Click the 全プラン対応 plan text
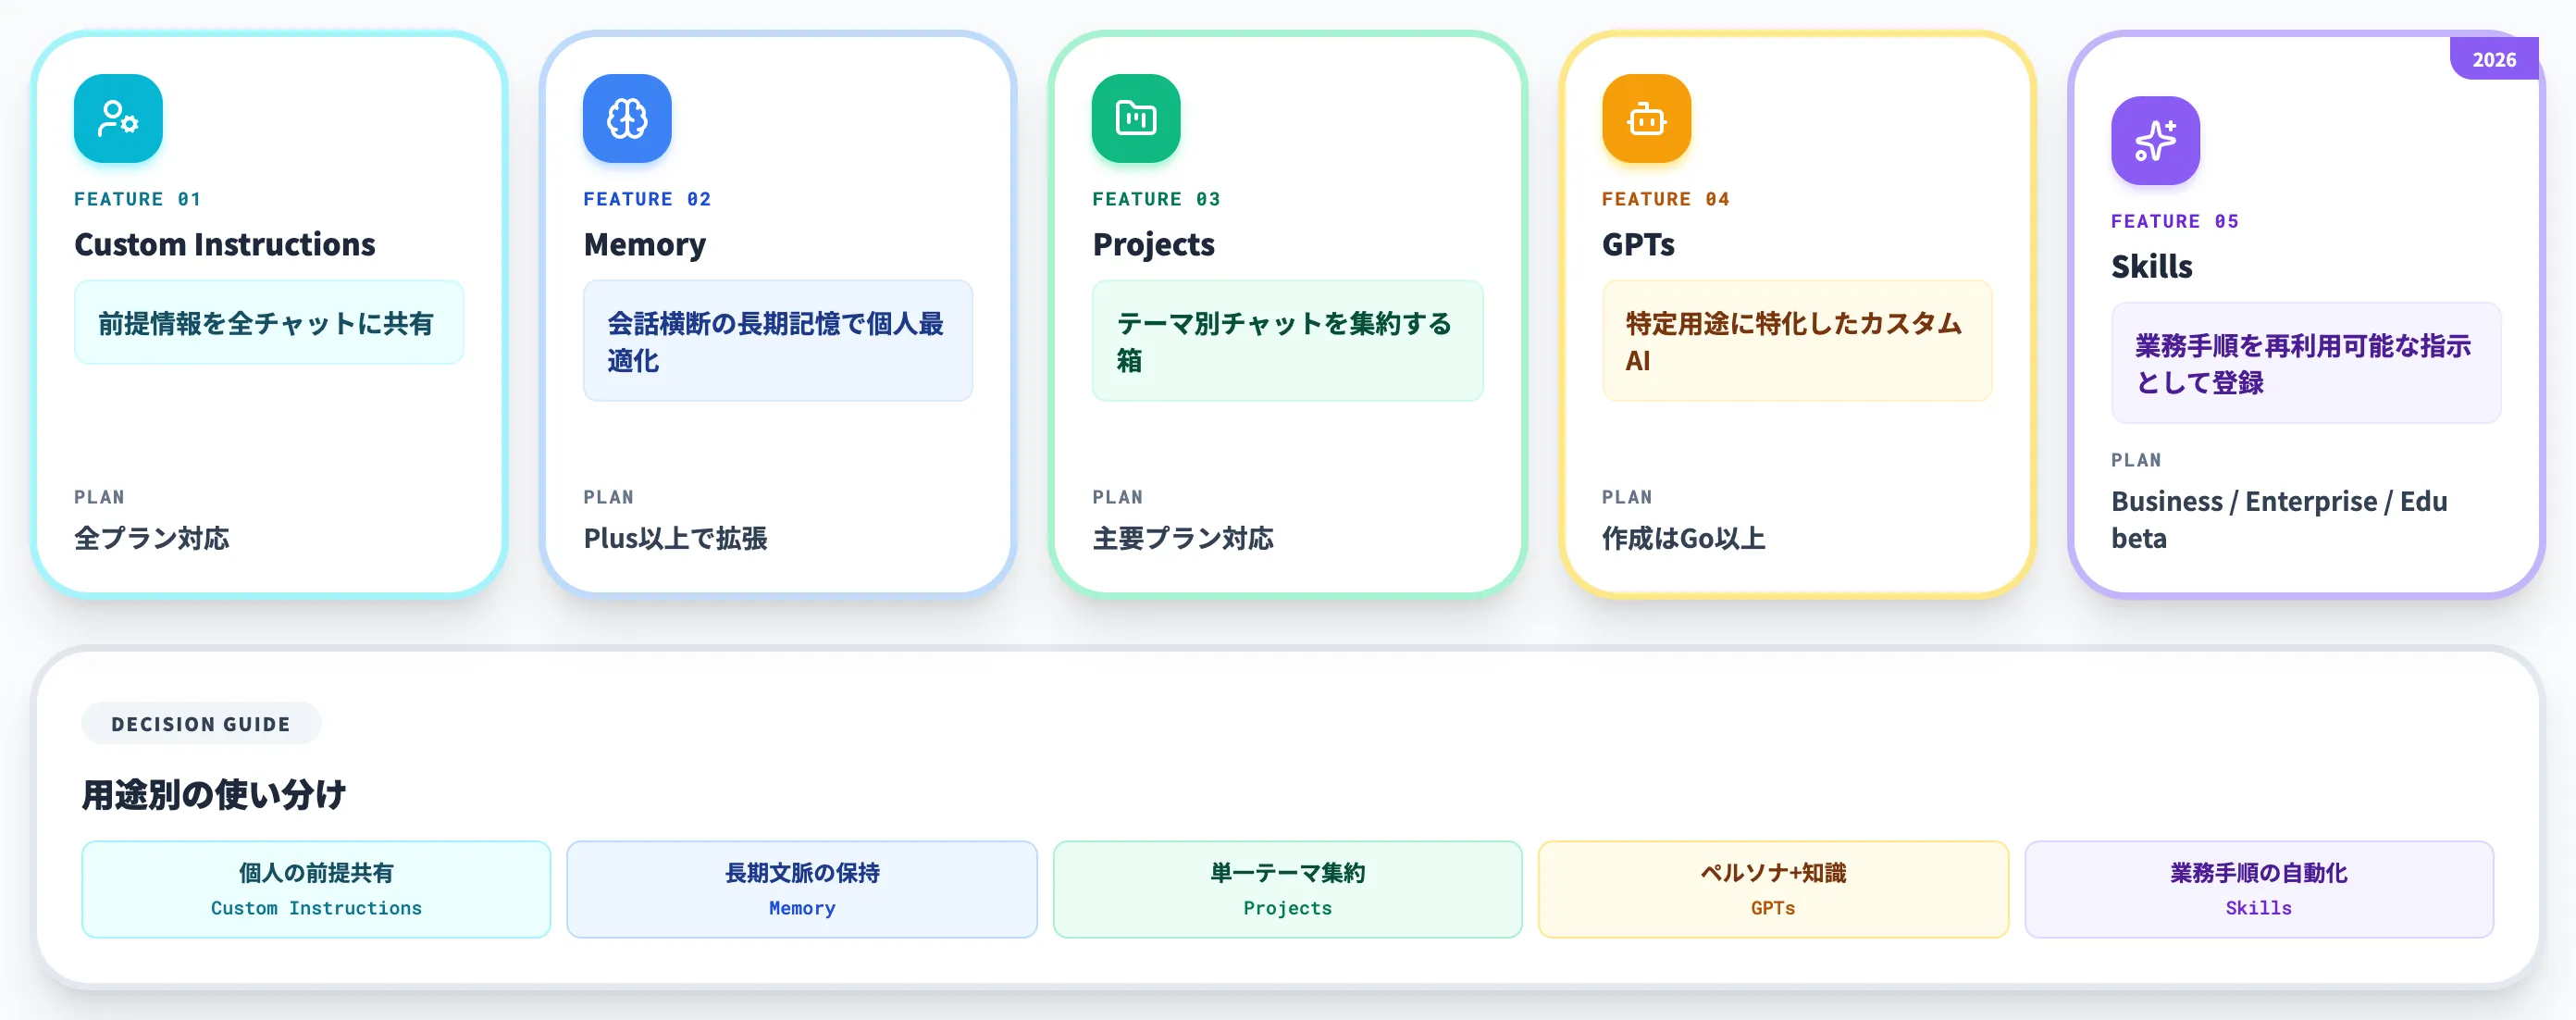Screen dimensions: 2576x1020 [x=152, y=538]
